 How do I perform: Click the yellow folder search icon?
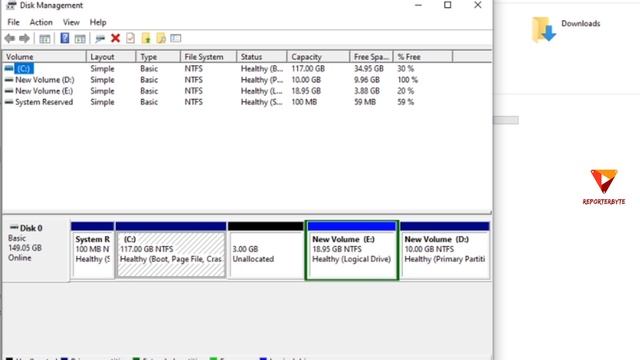tap(161, 38)
